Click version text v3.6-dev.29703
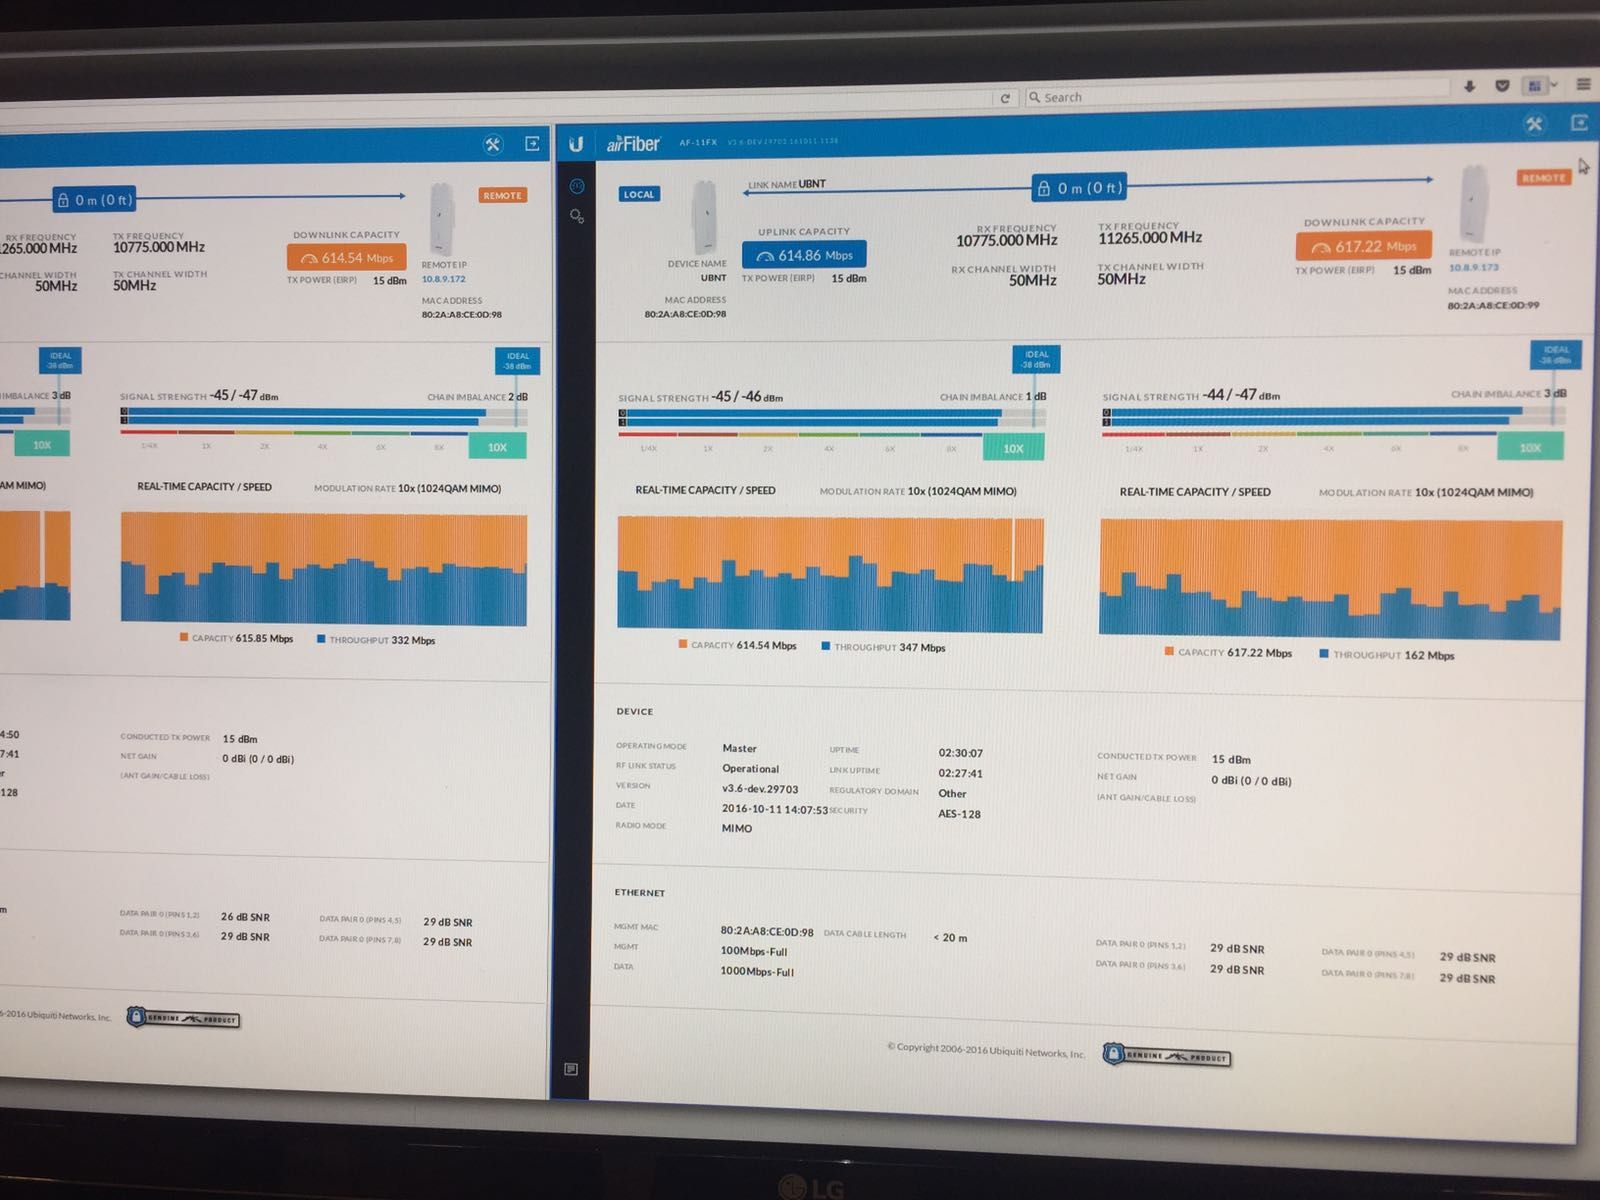Viewport: 1600px width, 1200px height. point(760,789)
